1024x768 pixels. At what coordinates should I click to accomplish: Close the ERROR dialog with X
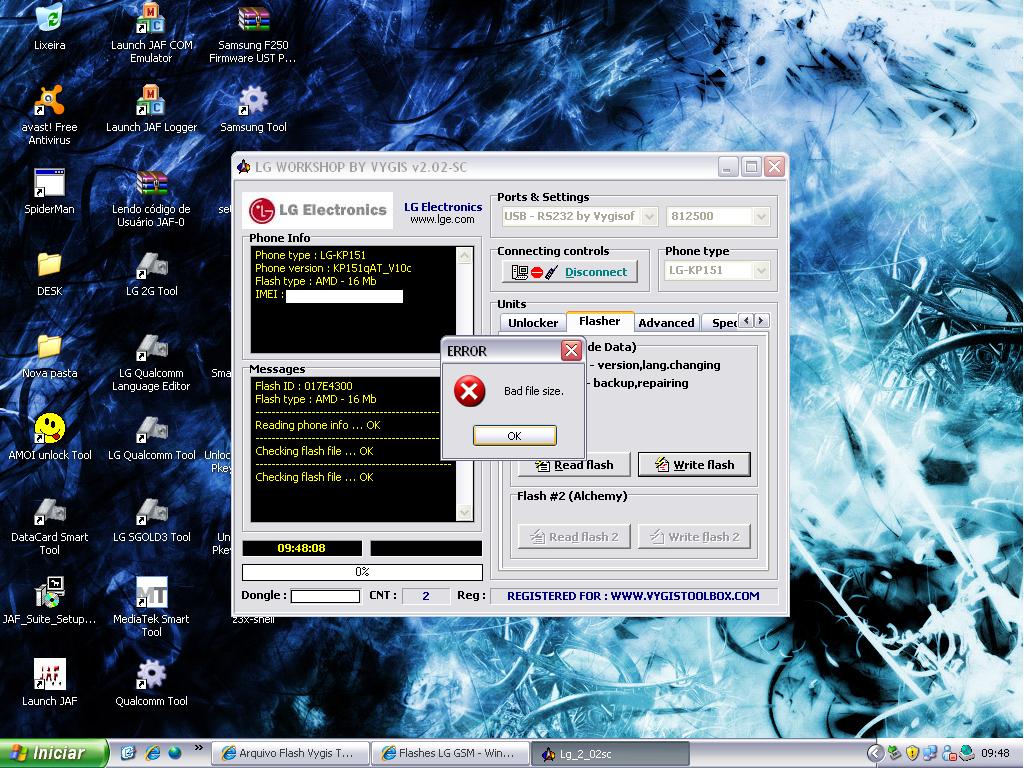coord(571,351)
